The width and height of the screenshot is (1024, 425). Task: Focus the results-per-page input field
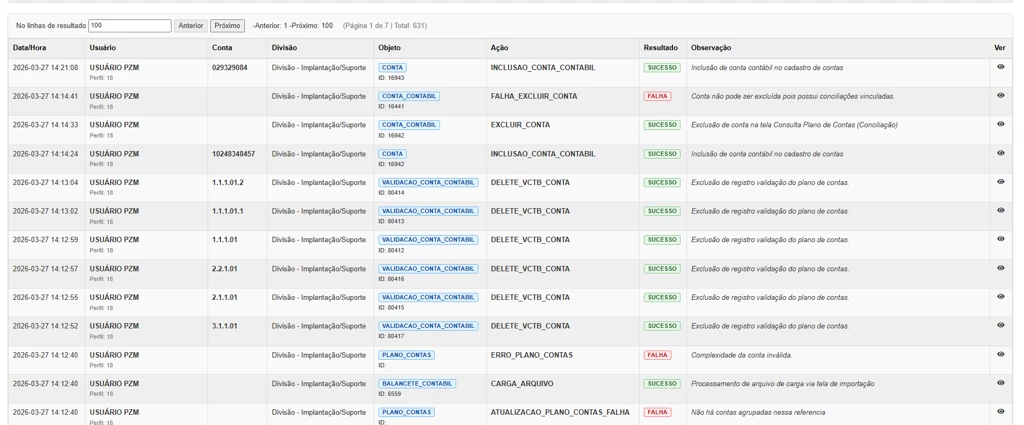(x=129, y=26)
